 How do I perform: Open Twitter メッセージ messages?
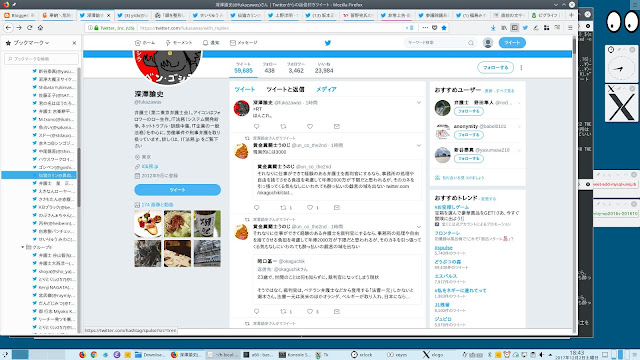click(x=243, y=43)
